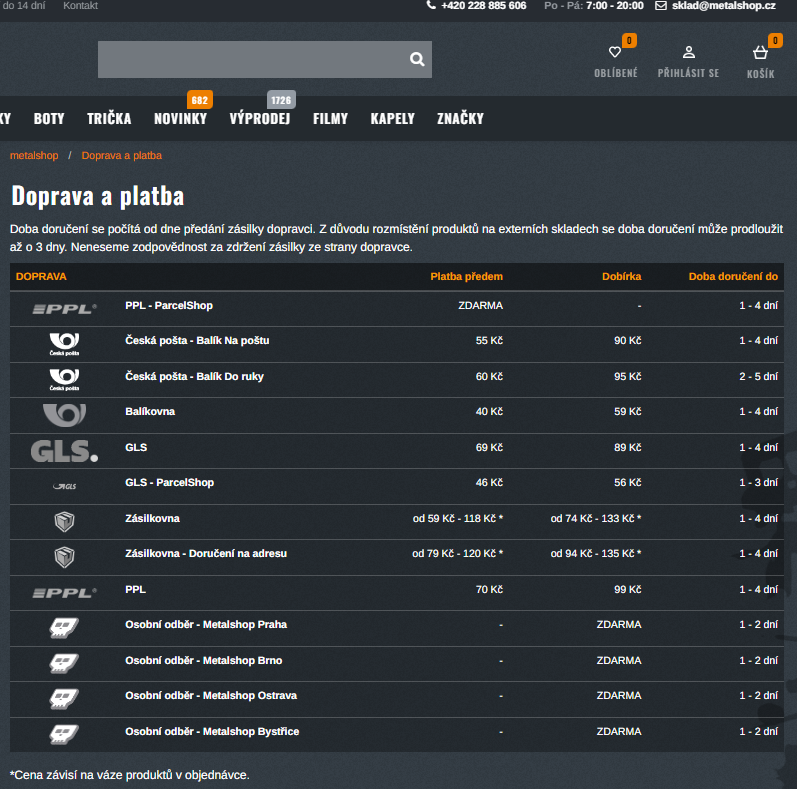The width and height of the screenshot is (797, 789).
Task: Click small GLS ParcelShop logo
Action: click(x=65, y=486)
